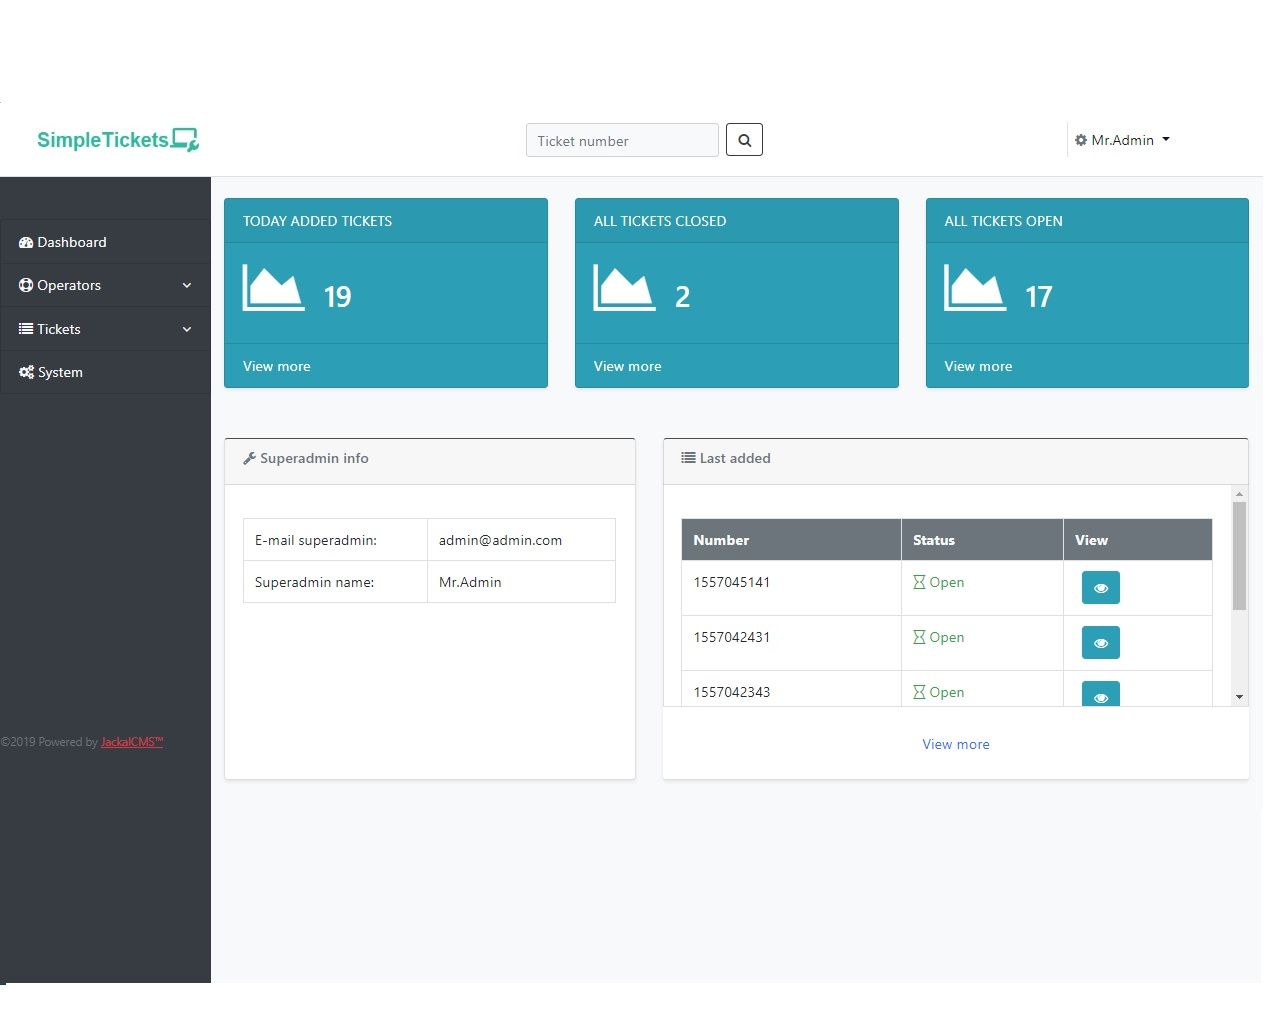This screenshot has width=1280, height=1024.
Task: Click View more under All Tickets Open
Action: point(979,366)
